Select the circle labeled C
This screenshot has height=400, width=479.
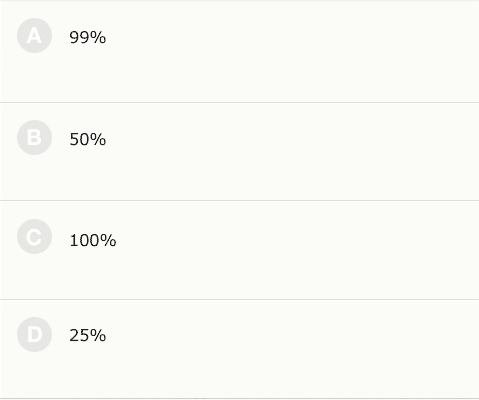pos(34,237)
